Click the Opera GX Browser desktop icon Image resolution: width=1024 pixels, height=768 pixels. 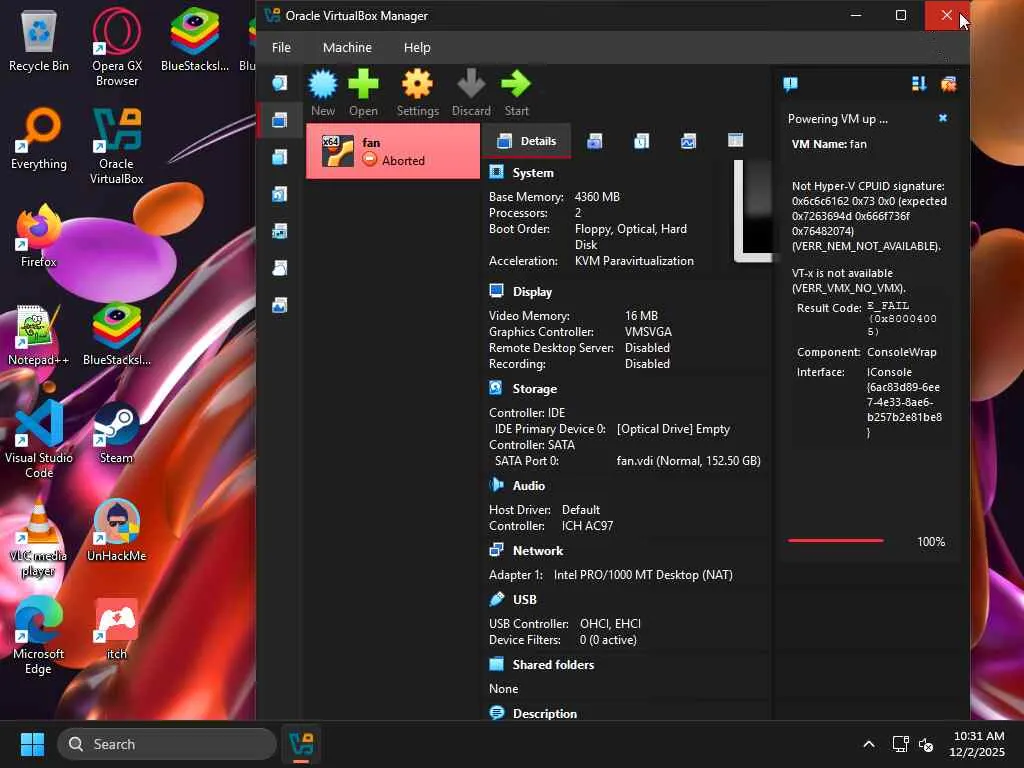click(116, 47)
